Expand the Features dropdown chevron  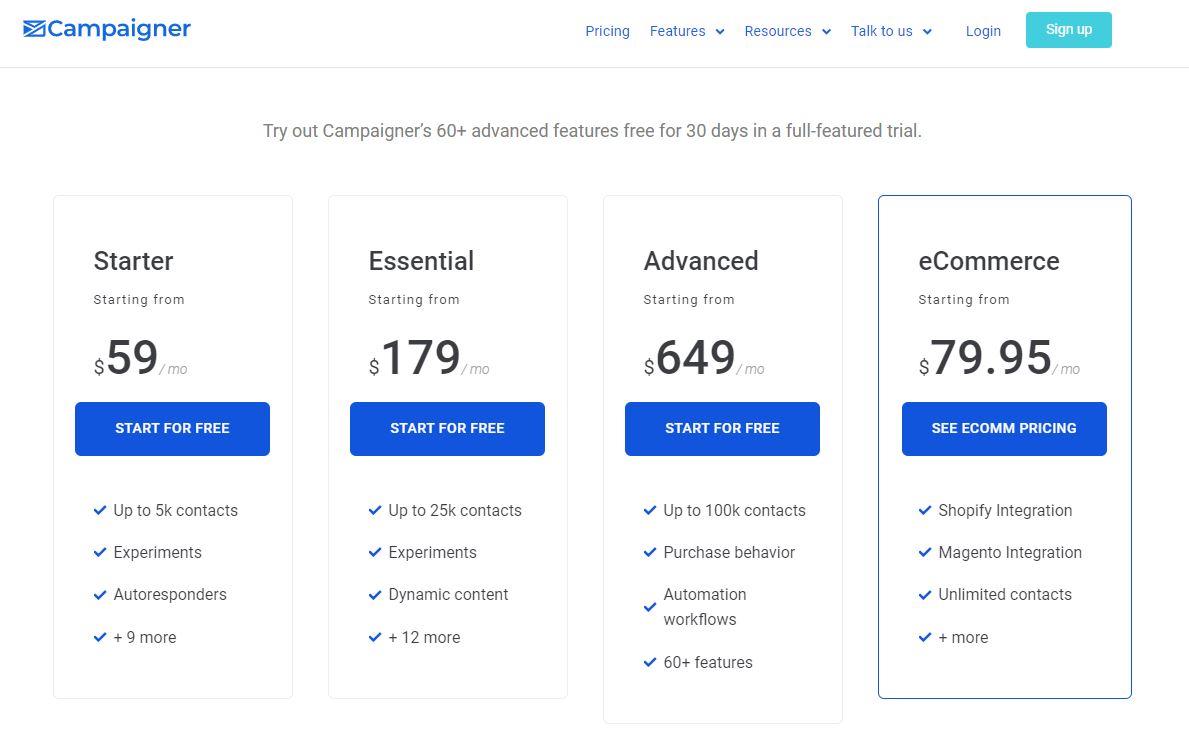click(x=720, y=32)
